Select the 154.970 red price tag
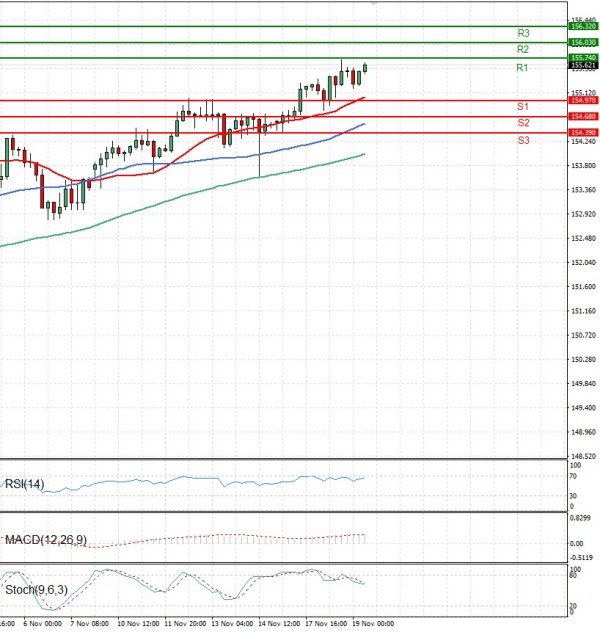Image resolution: width=600 pixels, height=632 pixels. 582,101
